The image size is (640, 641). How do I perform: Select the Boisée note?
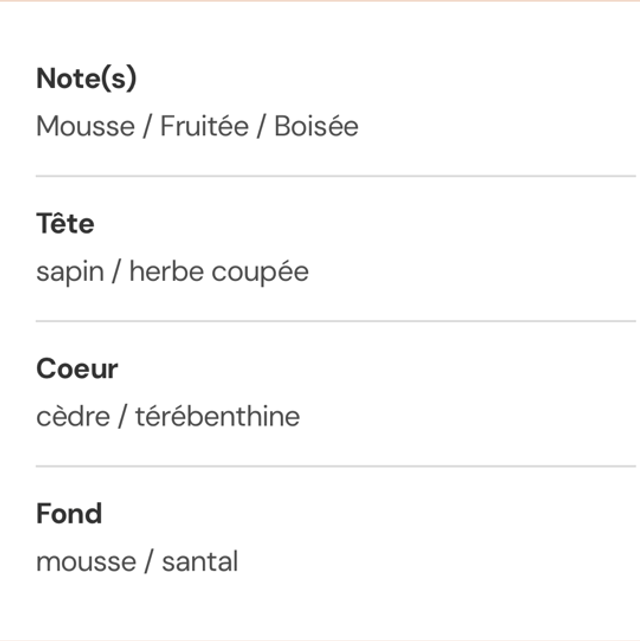click(316, 127)
